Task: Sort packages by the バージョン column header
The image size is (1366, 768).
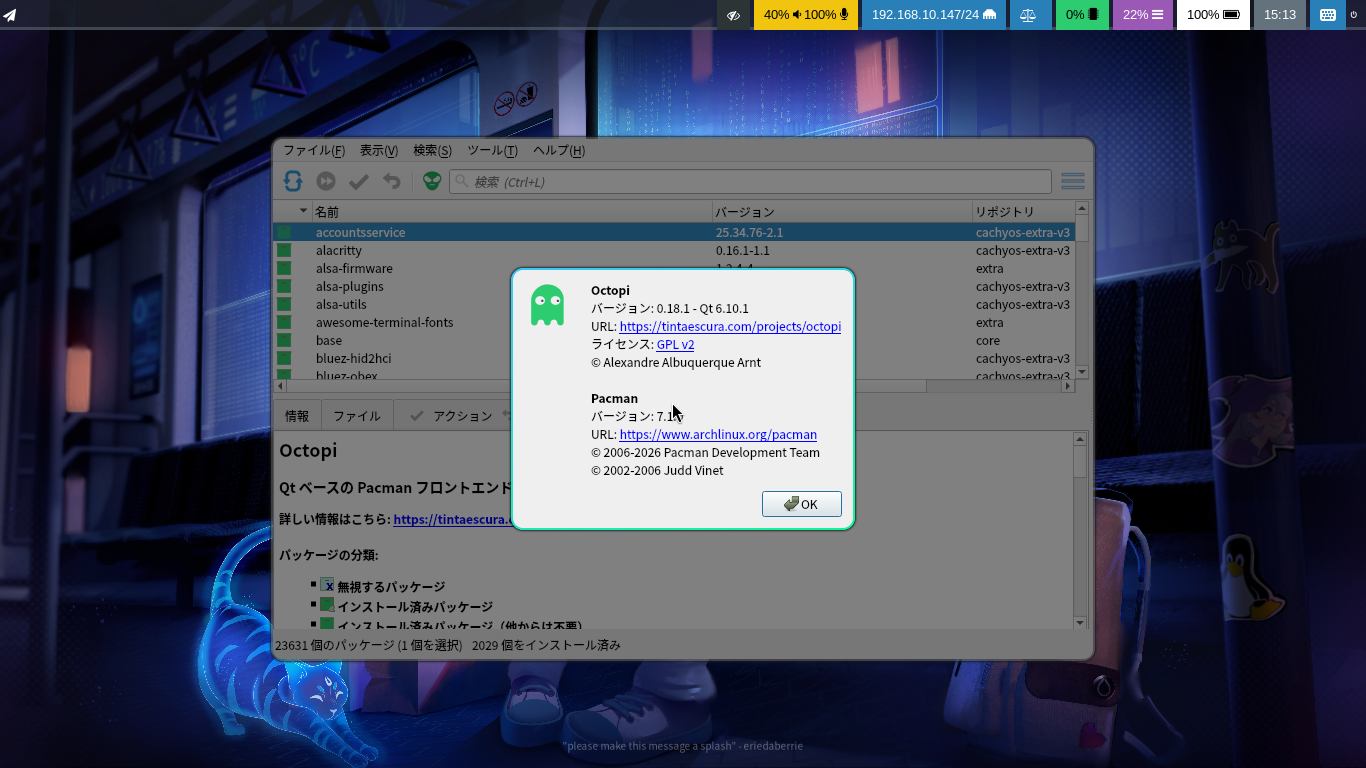Action: click(x=842, y=212)
